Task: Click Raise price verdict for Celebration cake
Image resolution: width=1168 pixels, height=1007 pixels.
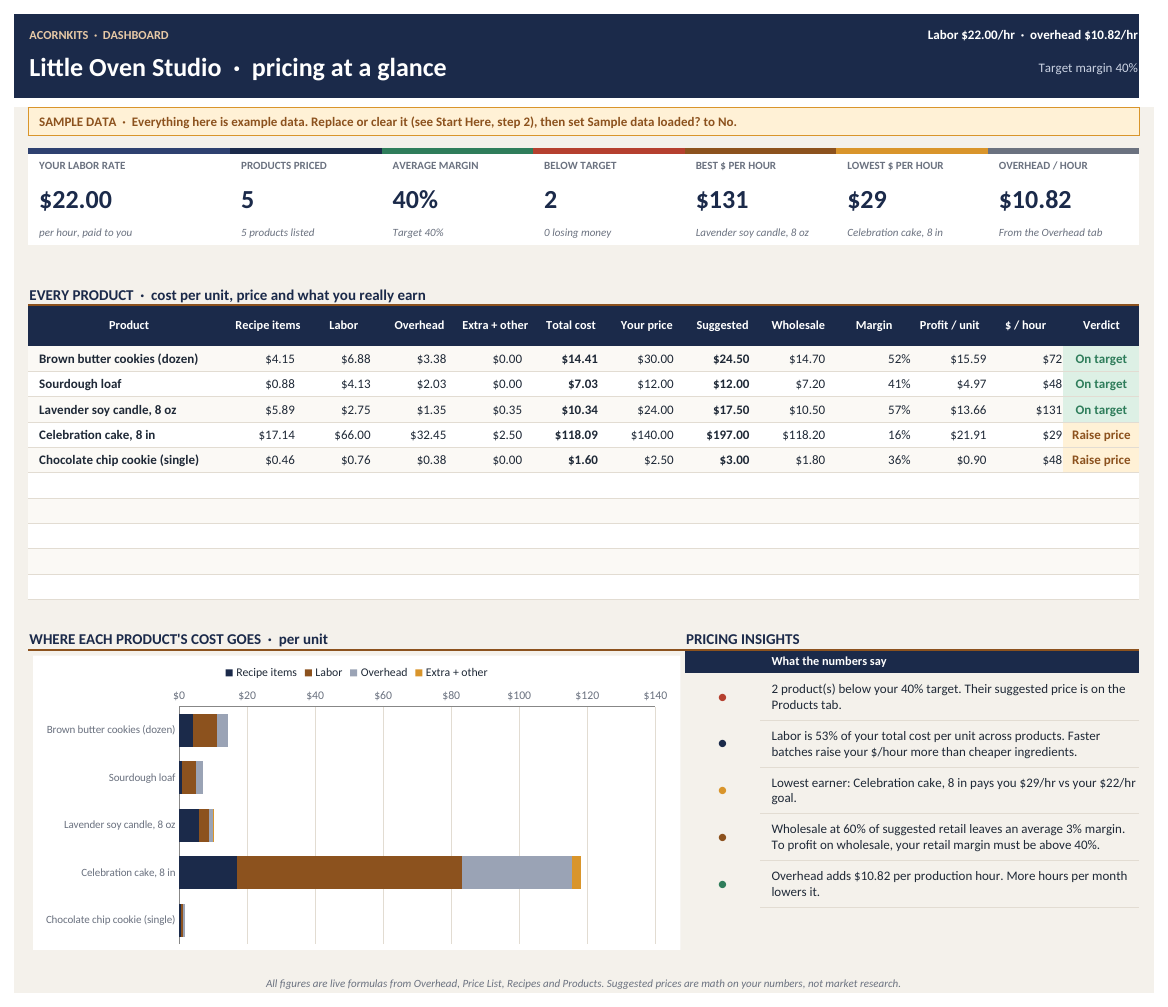Action: [x=1101, y=435]
